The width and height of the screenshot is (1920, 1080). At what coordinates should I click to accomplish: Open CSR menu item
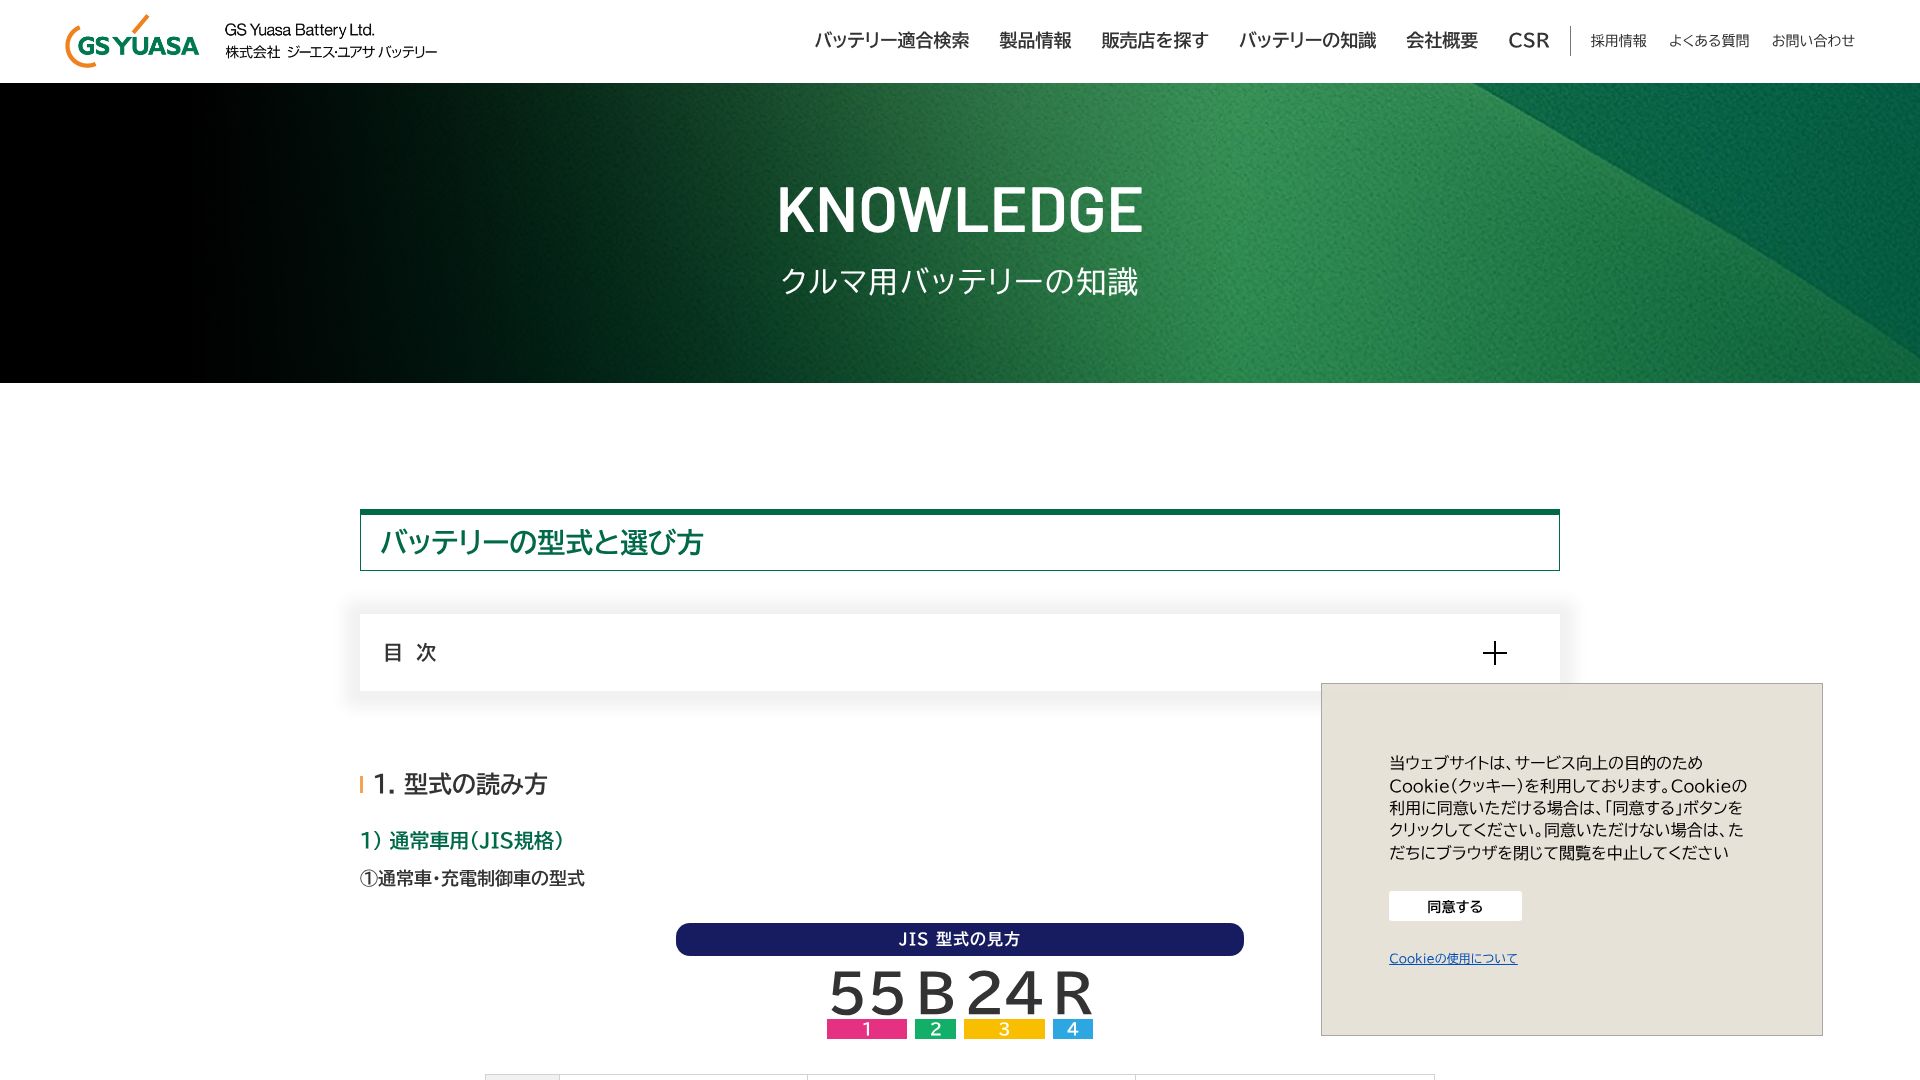click(x=1529, y=41)
